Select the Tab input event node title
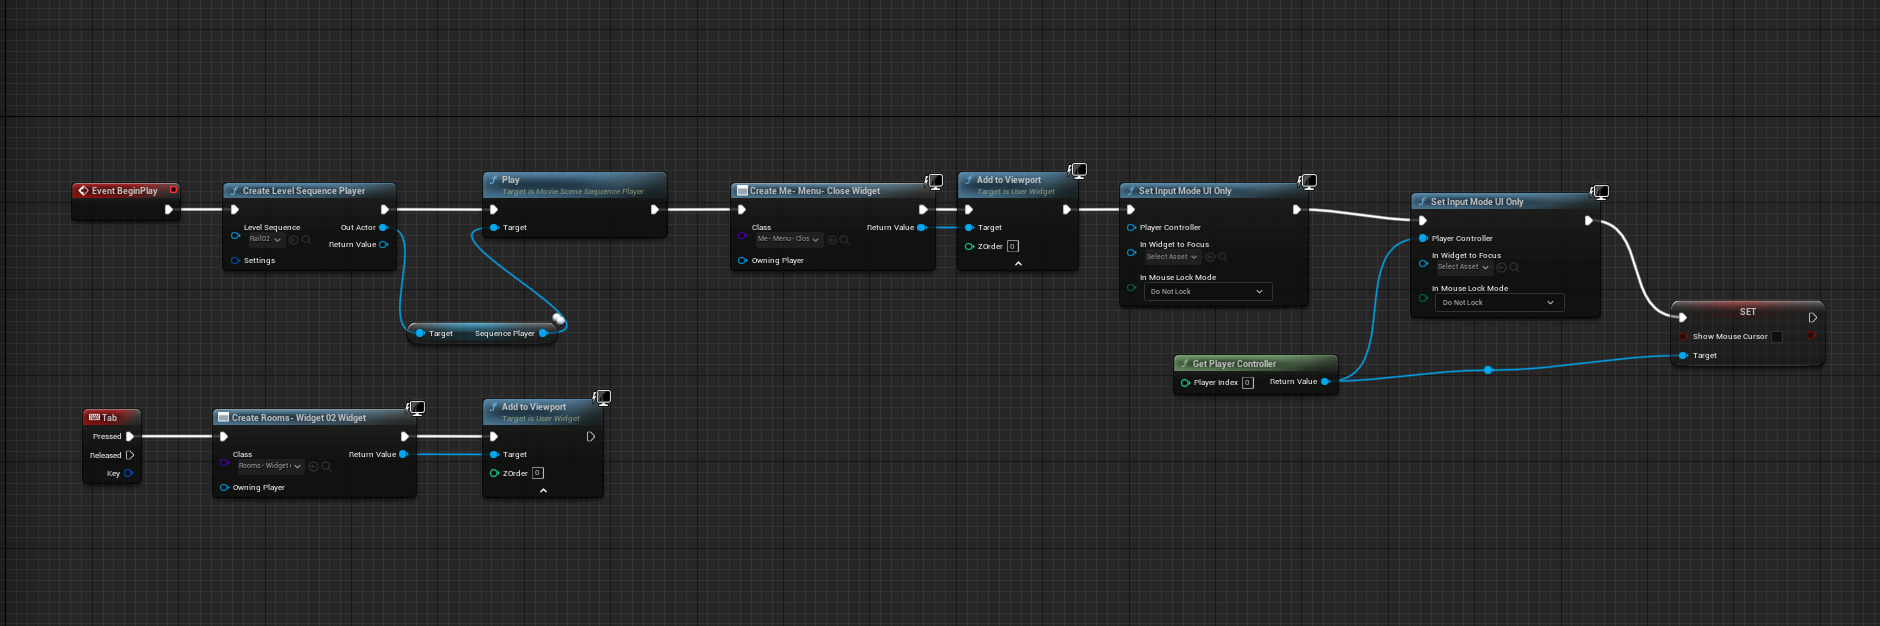 (x=110, y=418)
